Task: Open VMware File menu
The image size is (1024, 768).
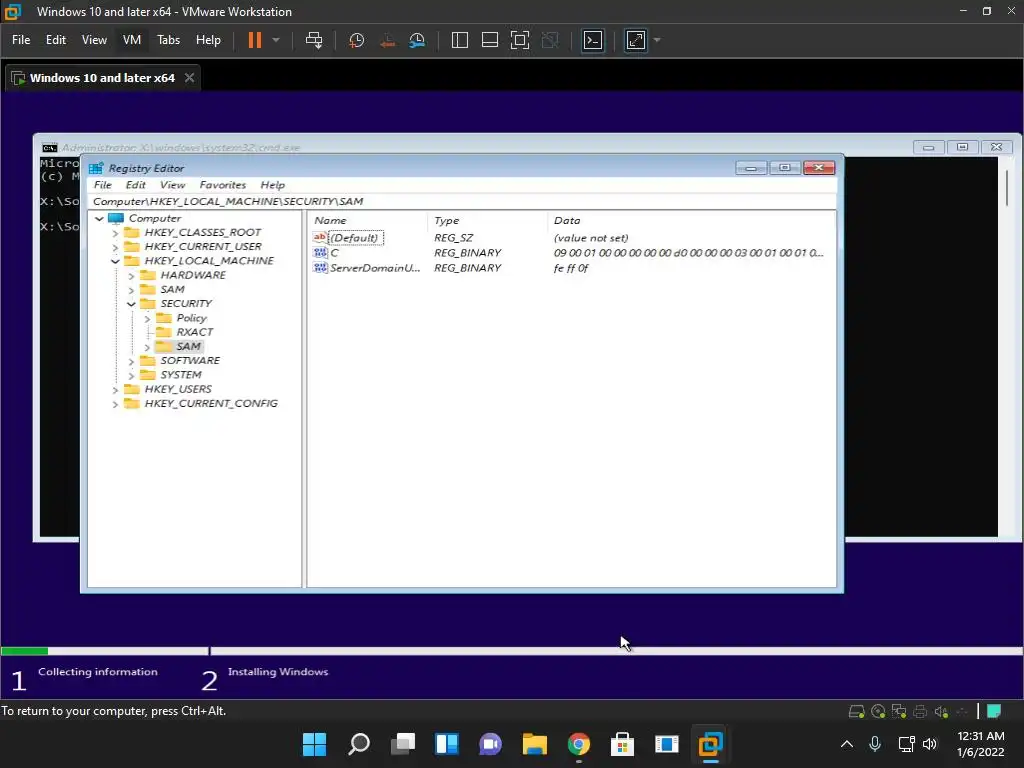Action: click(x=21, y=40)
